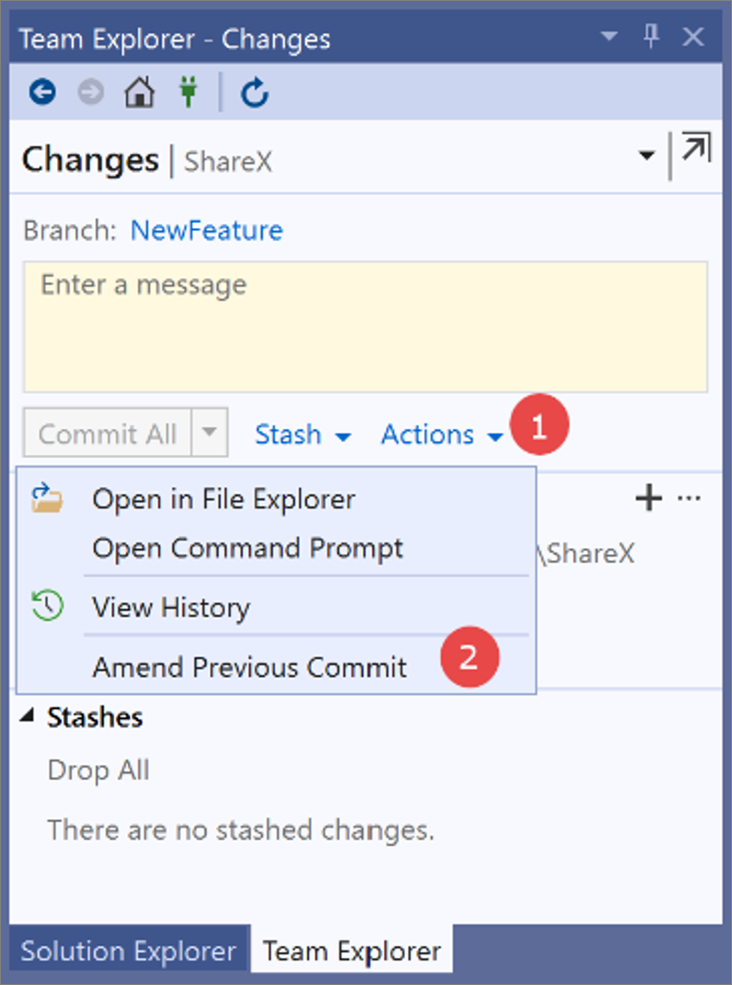Click the commit message text box
The width and height of the screenshot is (732, 985).
click(365, 327)
